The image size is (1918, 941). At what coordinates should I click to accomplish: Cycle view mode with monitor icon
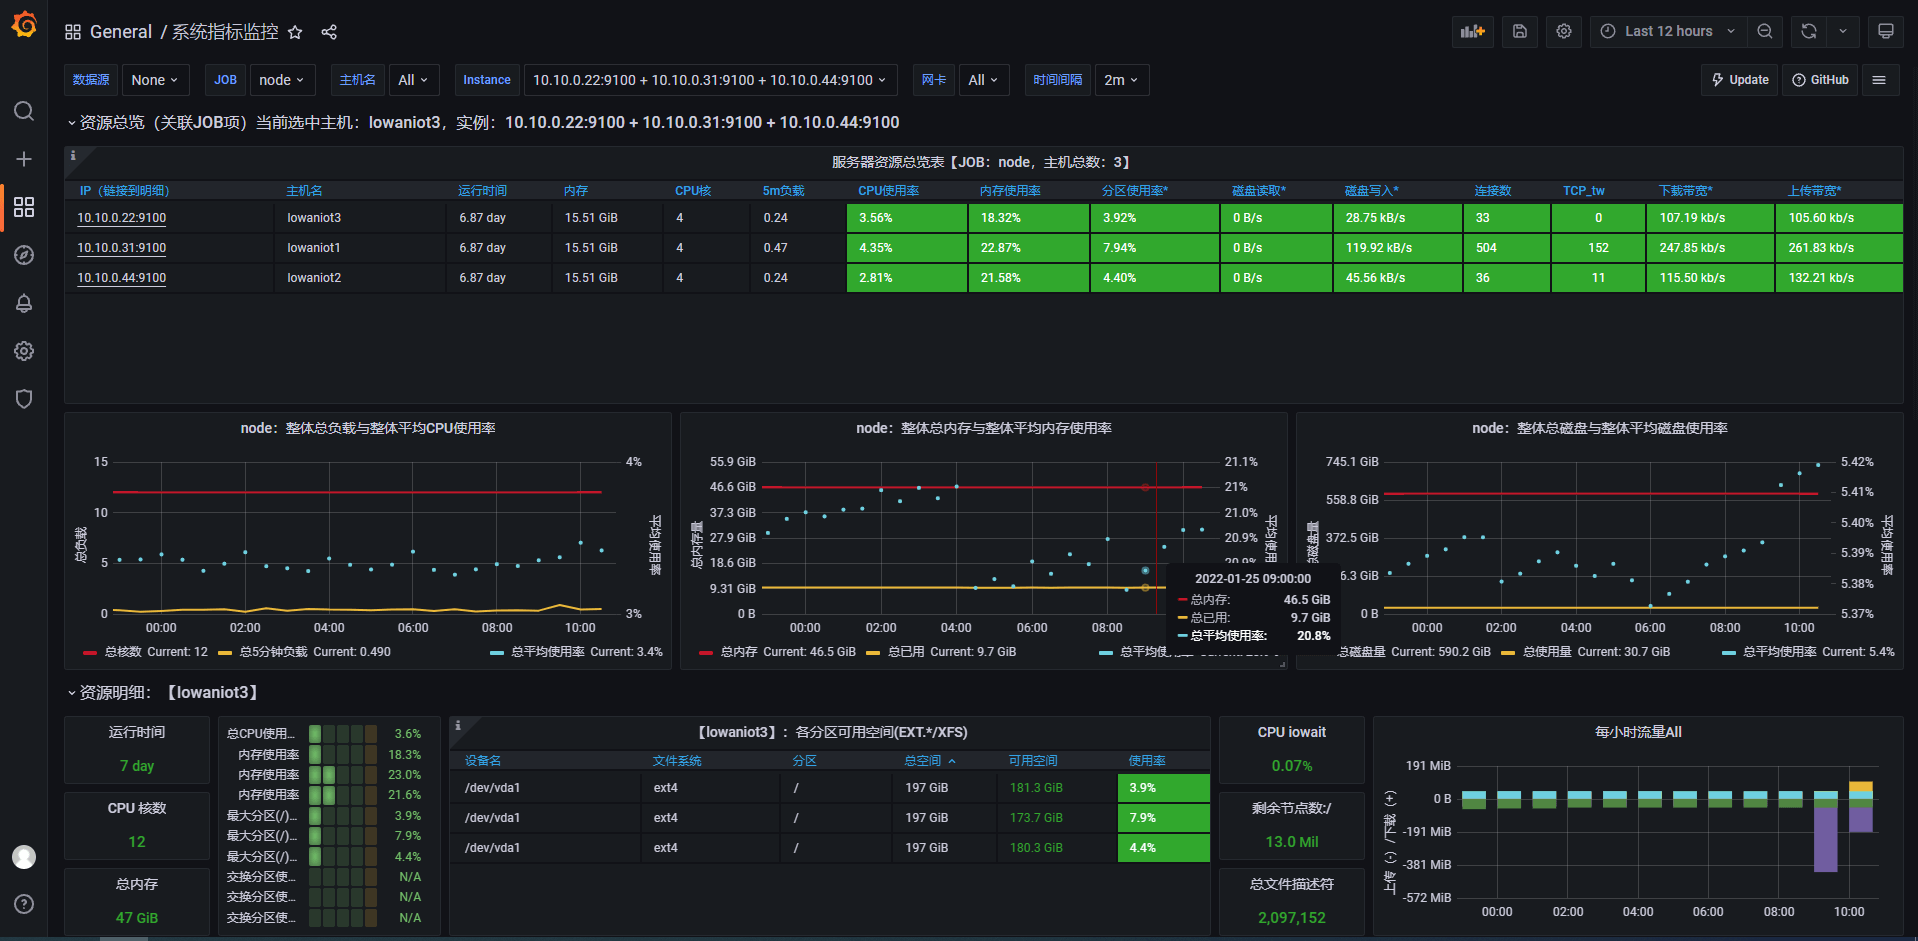tap(1886, 31)
